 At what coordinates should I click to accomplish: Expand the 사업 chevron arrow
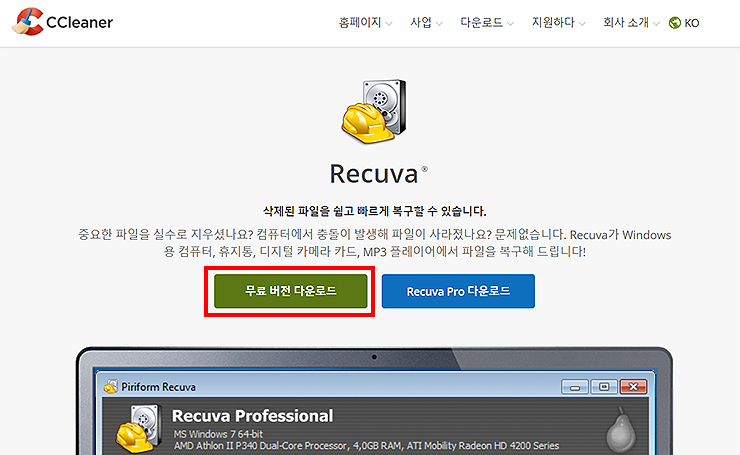[439, 24]
